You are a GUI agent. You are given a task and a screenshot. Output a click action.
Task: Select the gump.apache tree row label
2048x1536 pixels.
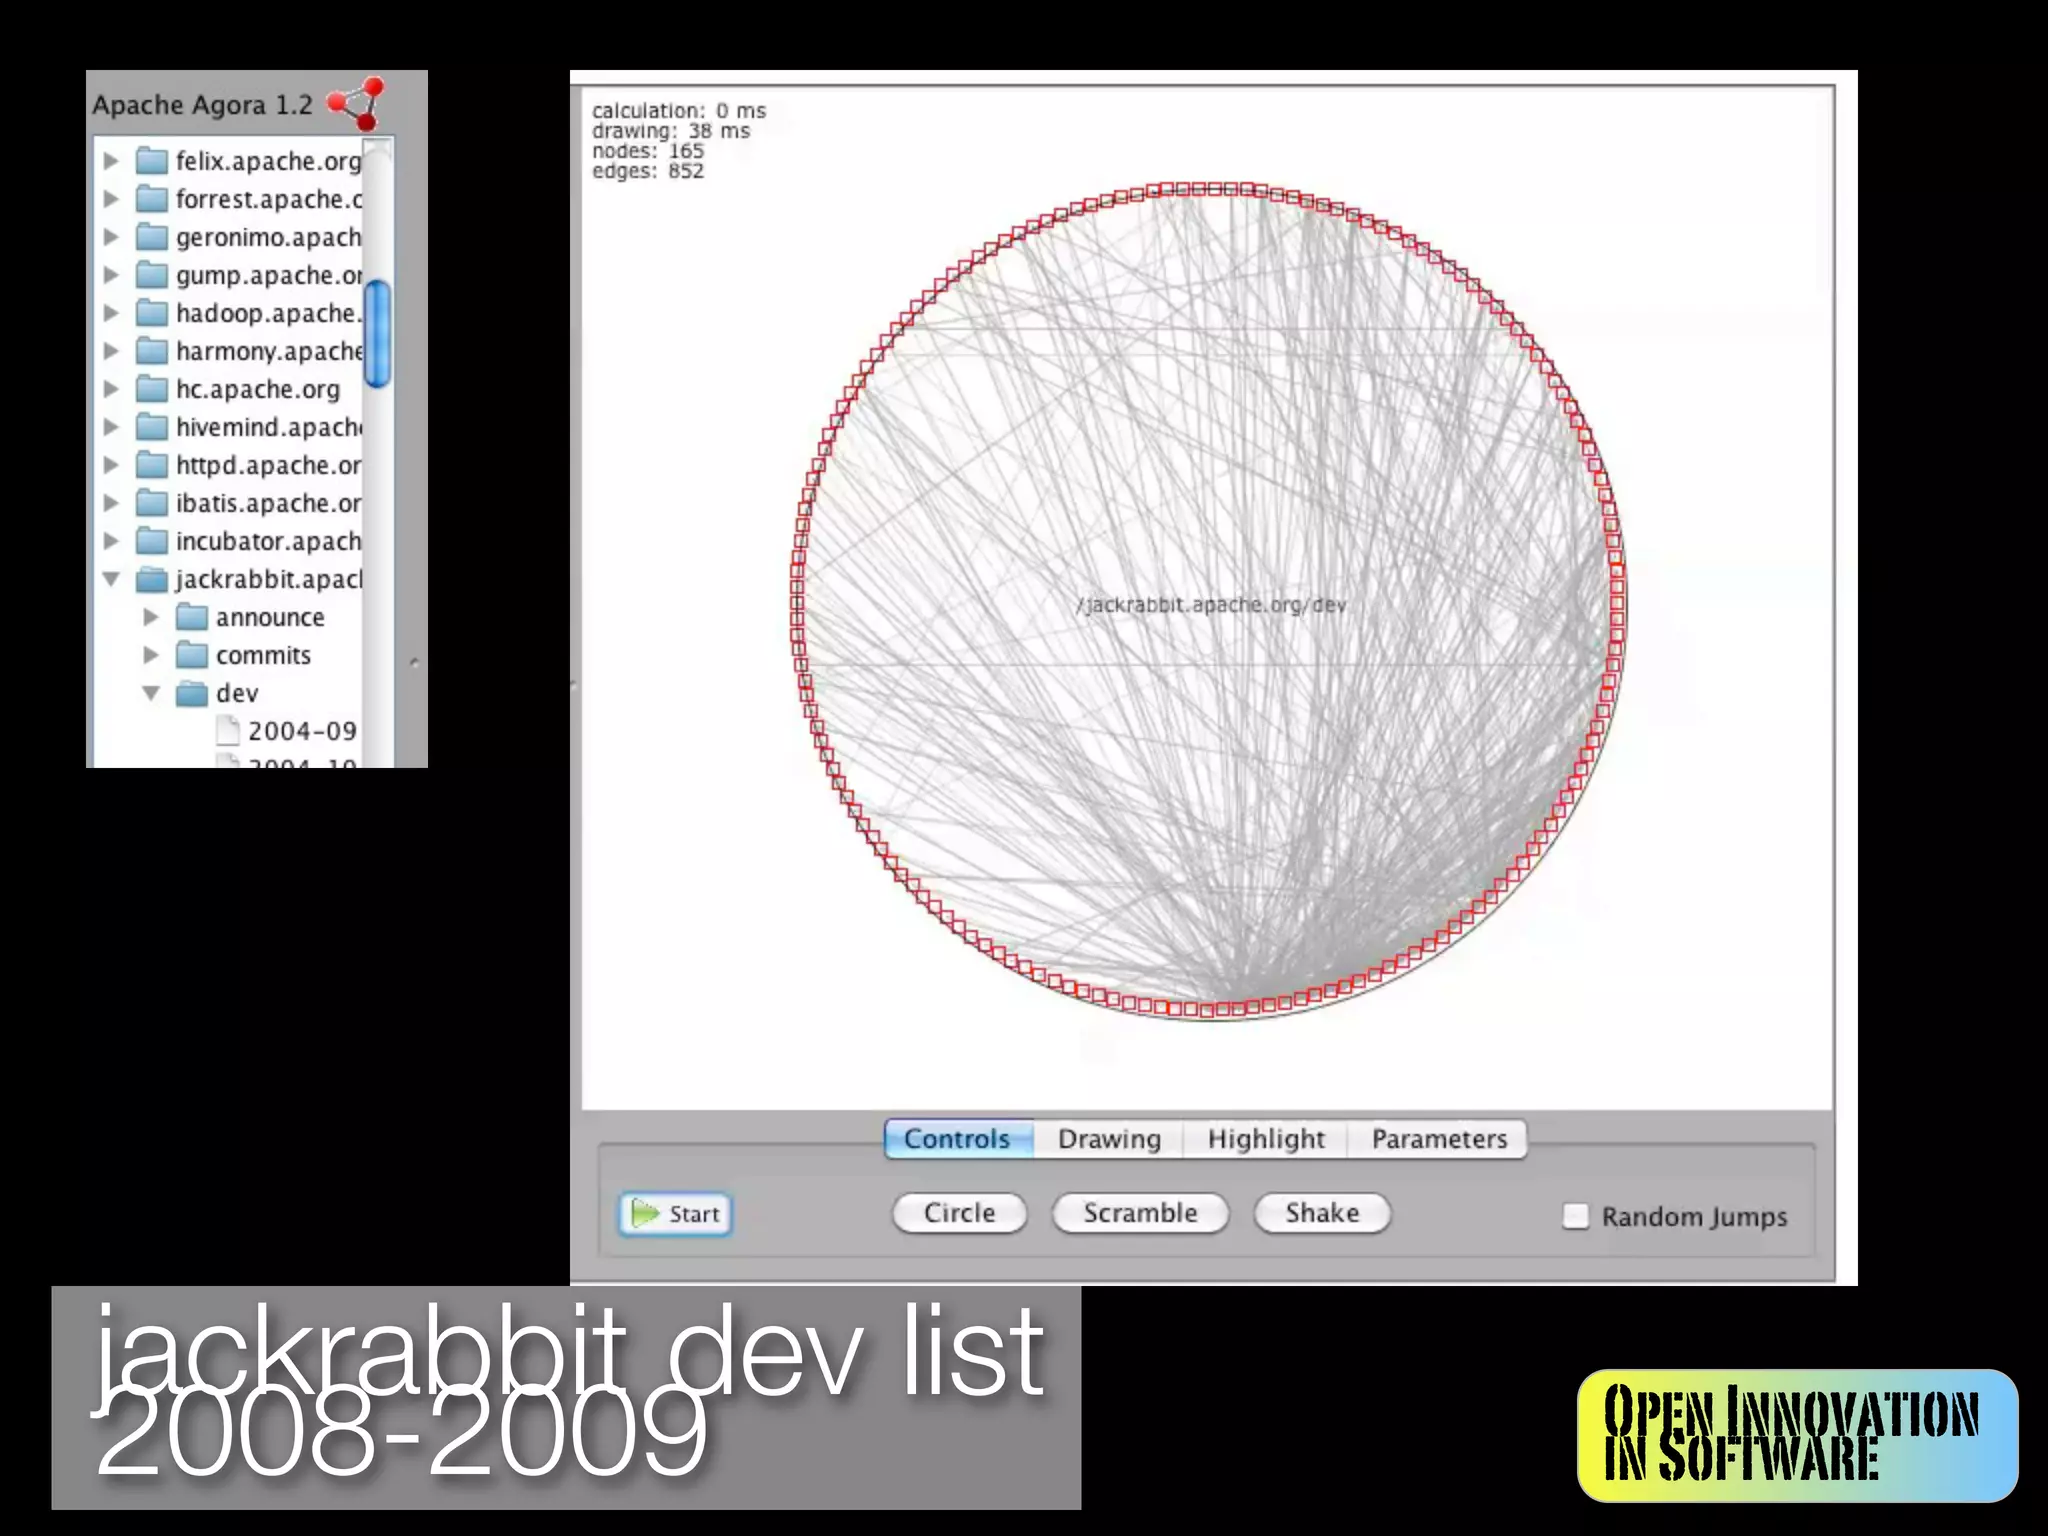tap(269, 275)
